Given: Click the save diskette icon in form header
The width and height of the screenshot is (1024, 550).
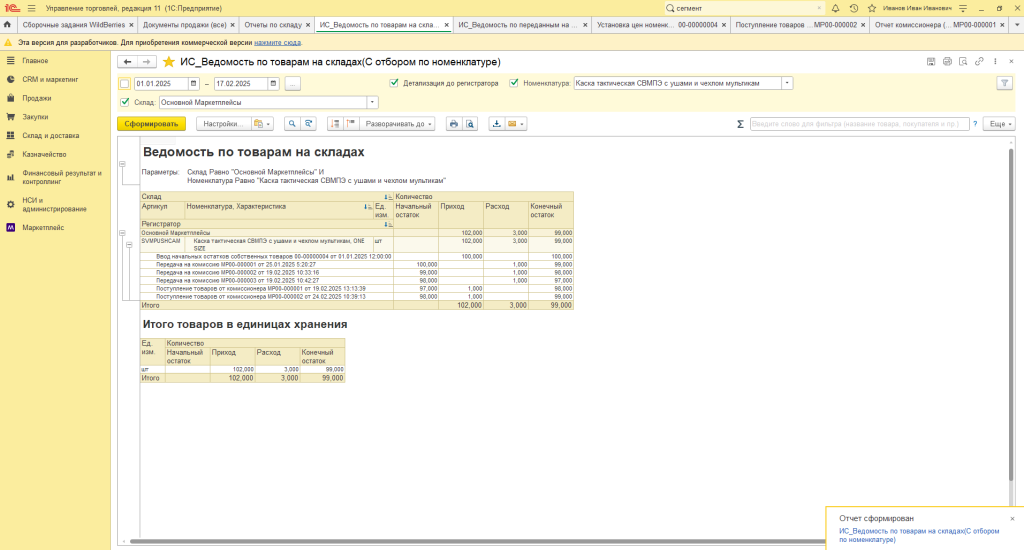Looking at the screenshot, I should [x=931, y=61].
